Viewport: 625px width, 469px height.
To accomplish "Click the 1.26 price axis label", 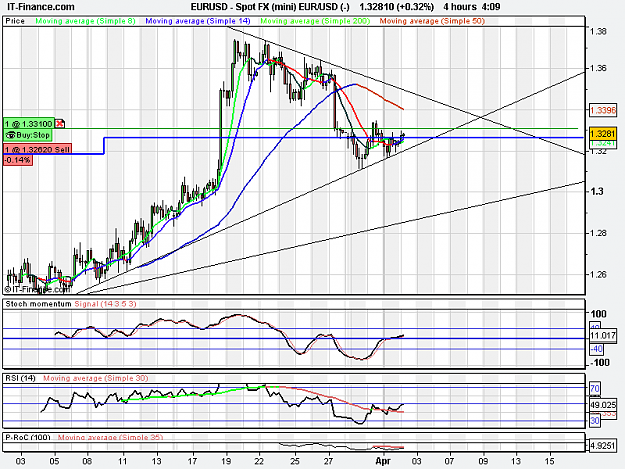I will 598,274.
